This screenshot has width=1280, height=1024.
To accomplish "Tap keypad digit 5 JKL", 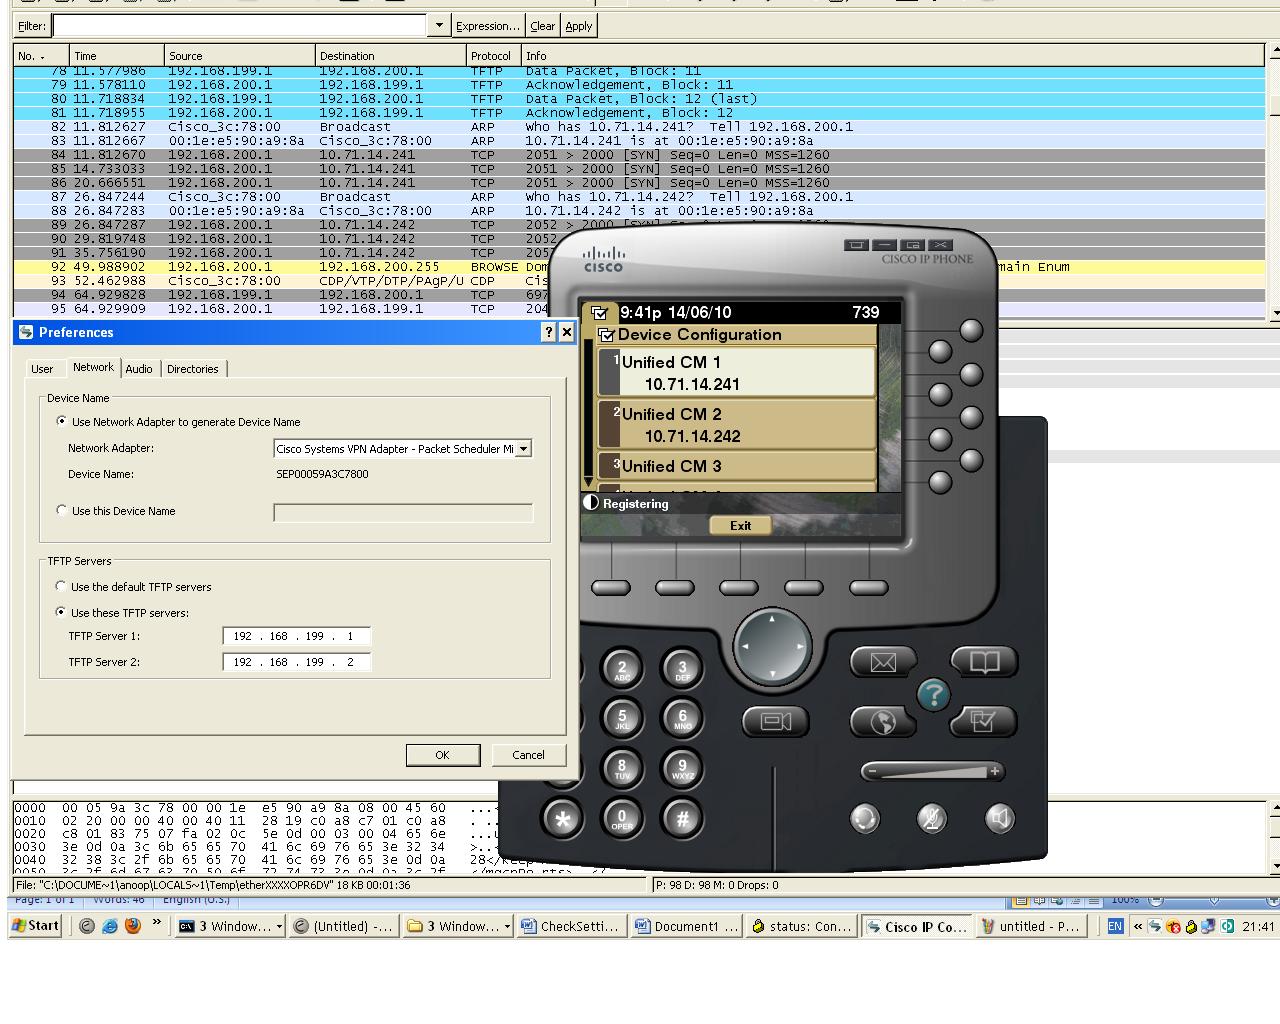I will click(621, 717).
